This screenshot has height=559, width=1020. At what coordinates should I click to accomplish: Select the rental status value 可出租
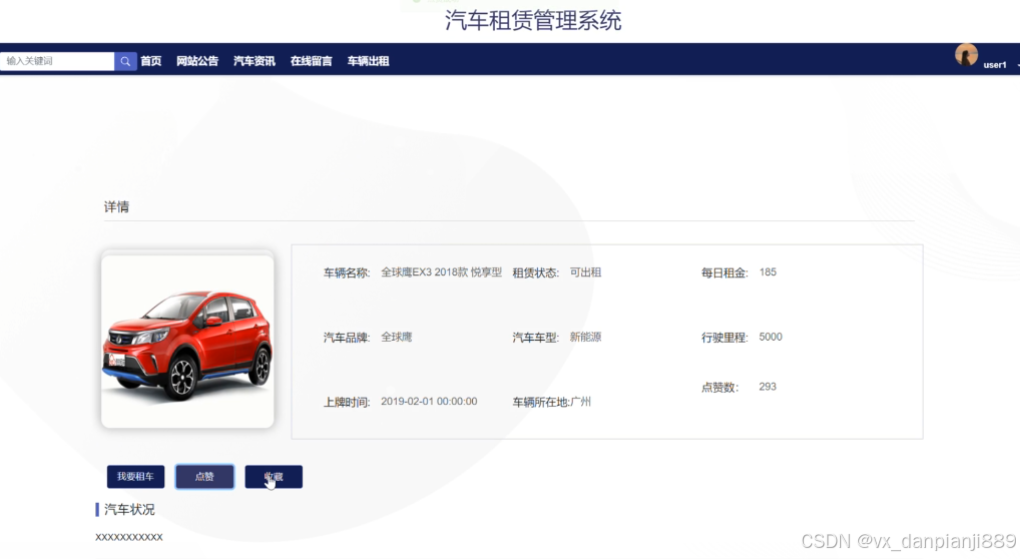[585, 272]
